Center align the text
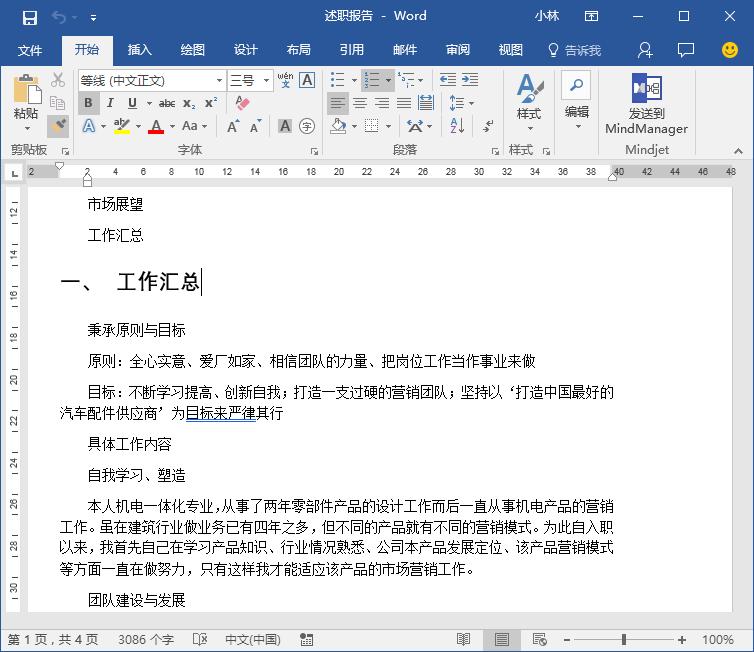The width and height of the screenshot is (754, 652). [360, 103]
